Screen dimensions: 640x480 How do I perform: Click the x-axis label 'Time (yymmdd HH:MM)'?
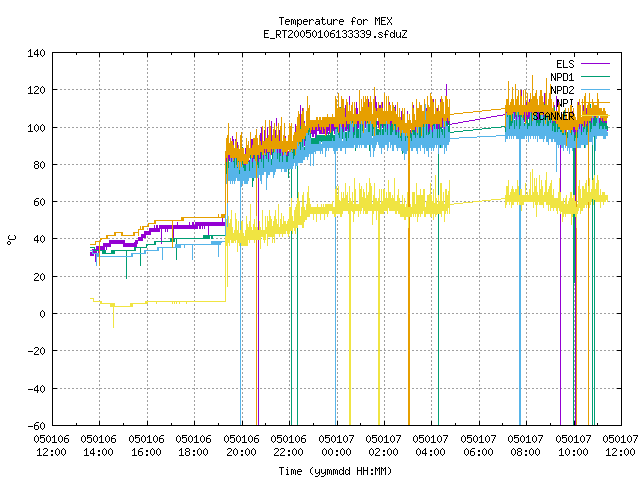336,471
